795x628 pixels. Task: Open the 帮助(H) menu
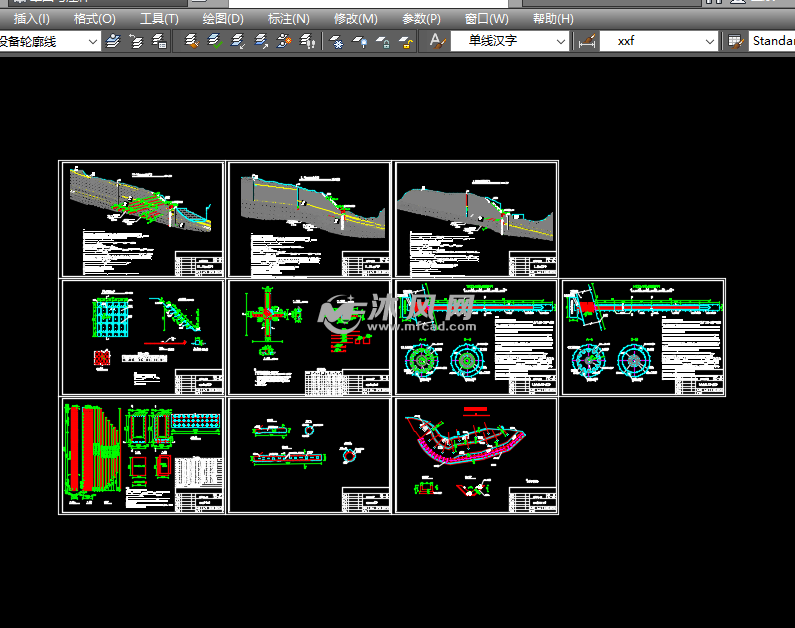pyautogui.click(x=553, y=18)
